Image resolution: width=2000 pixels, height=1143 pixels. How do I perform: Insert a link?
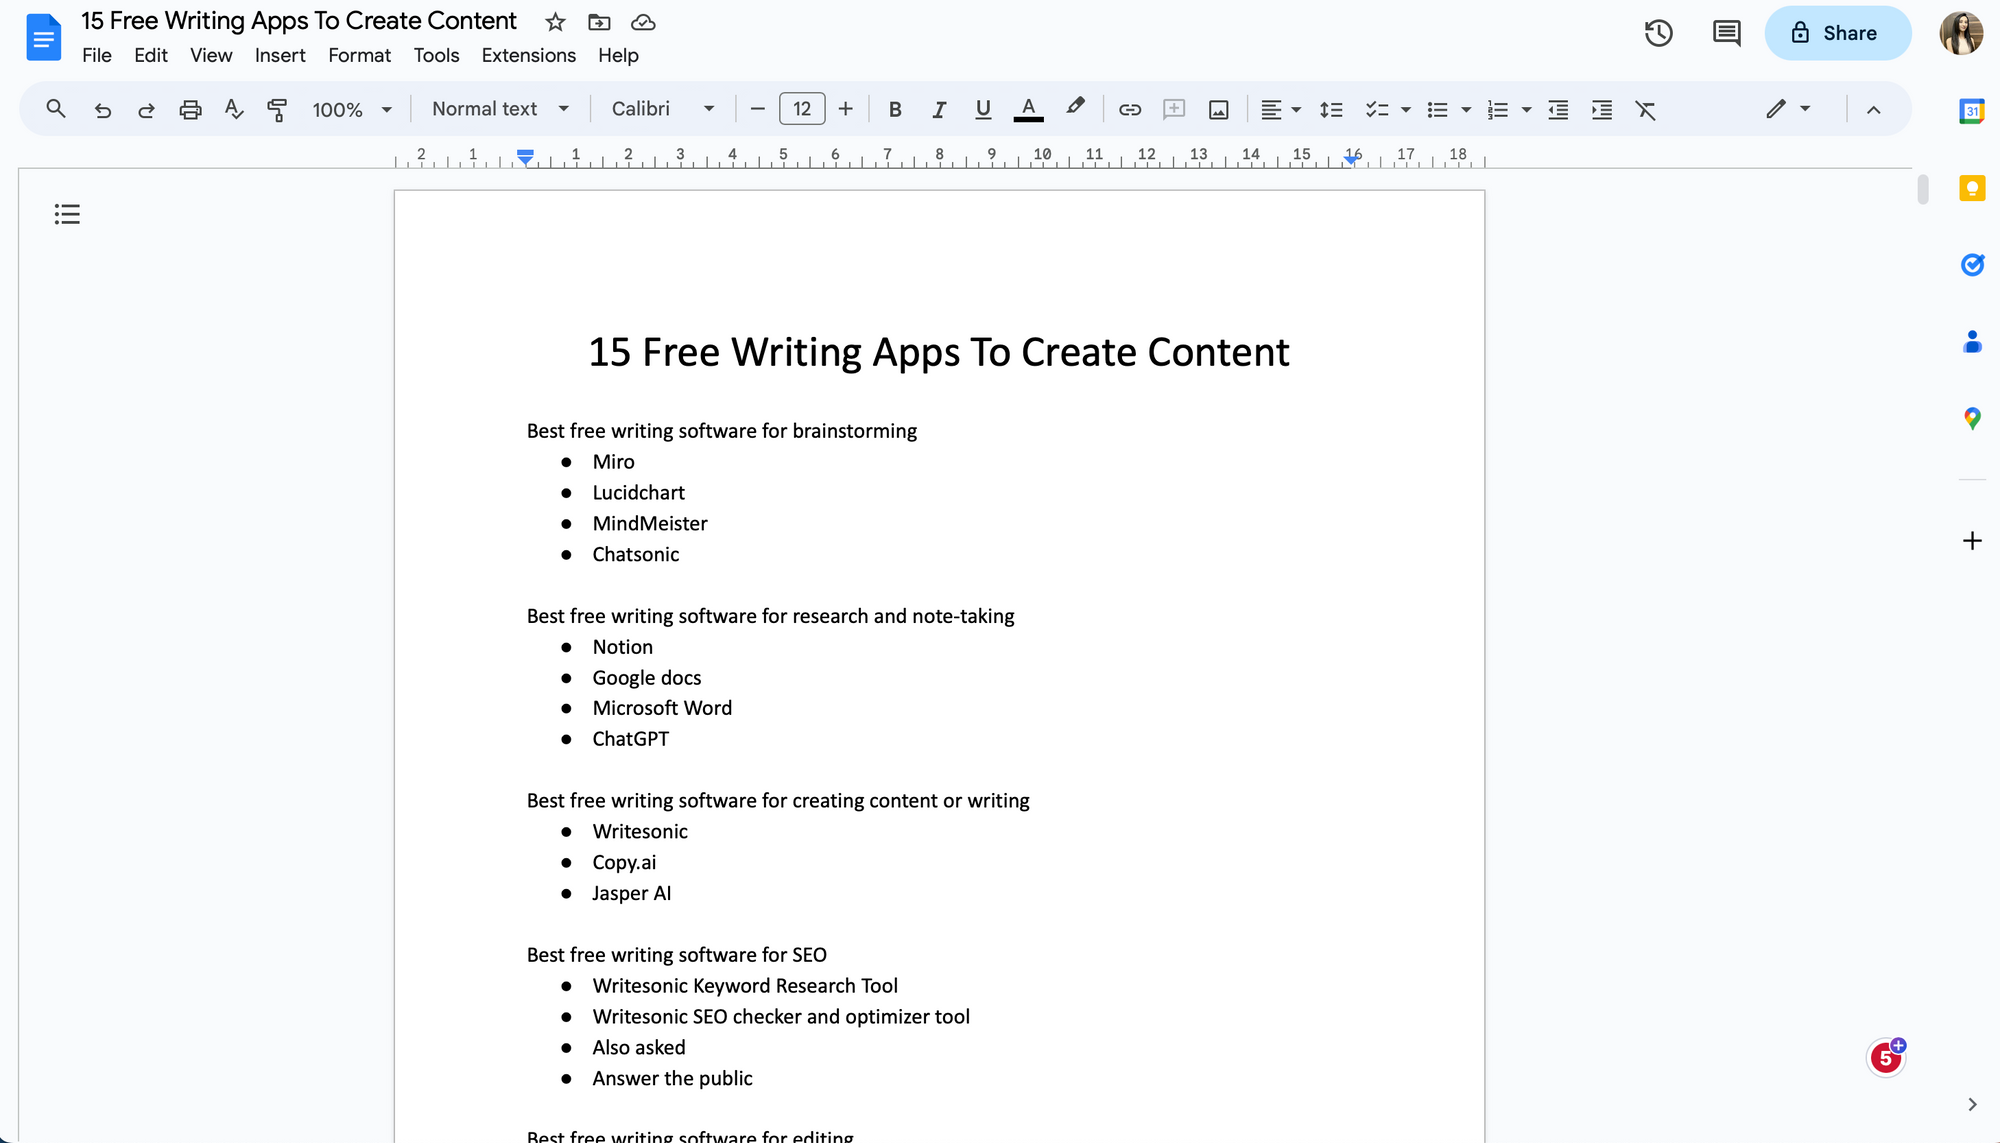tap(1129, 109)
